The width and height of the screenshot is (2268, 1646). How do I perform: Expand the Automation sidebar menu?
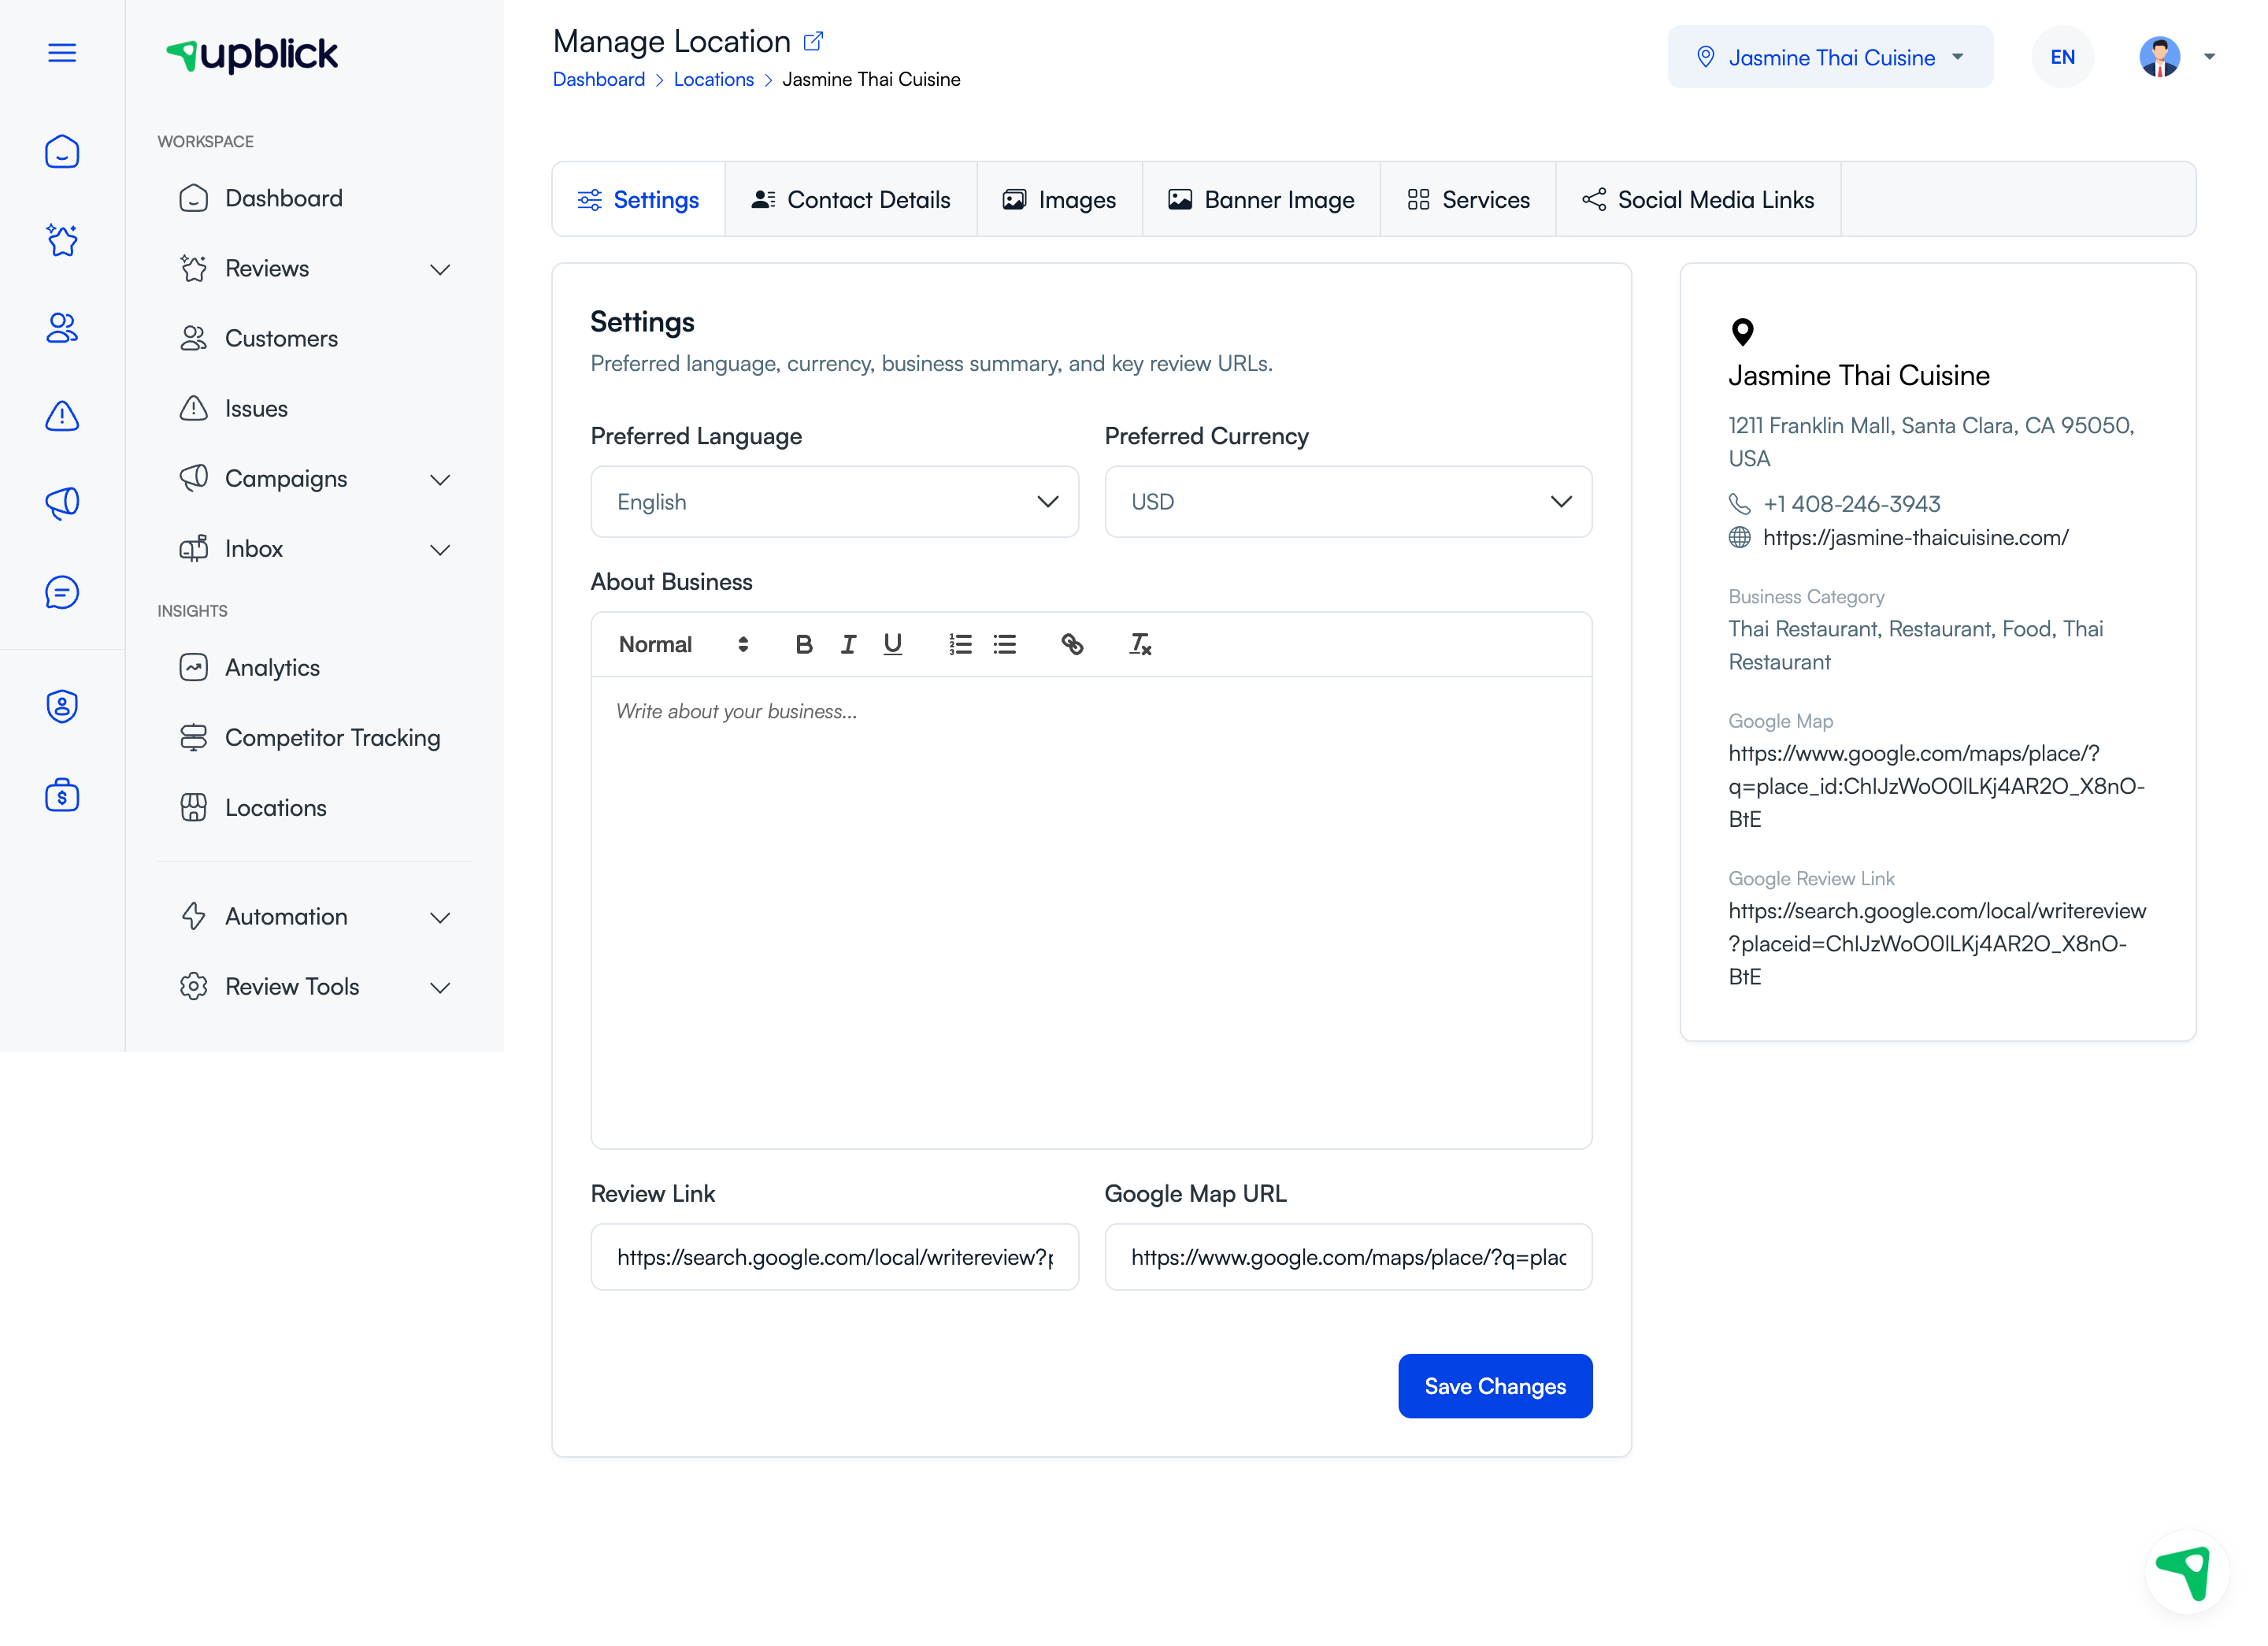pyautogui.click(x=314, y=917)
